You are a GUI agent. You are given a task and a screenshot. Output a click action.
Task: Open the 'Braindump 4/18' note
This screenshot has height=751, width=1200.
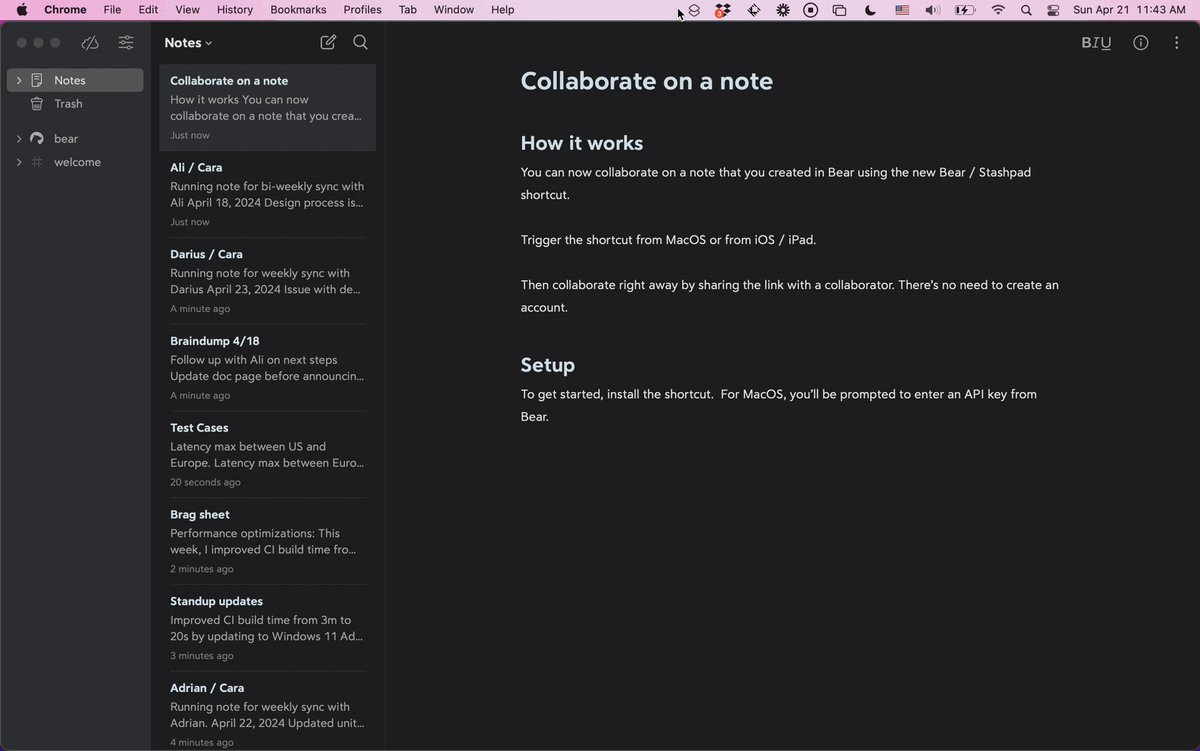click(268, 368)
